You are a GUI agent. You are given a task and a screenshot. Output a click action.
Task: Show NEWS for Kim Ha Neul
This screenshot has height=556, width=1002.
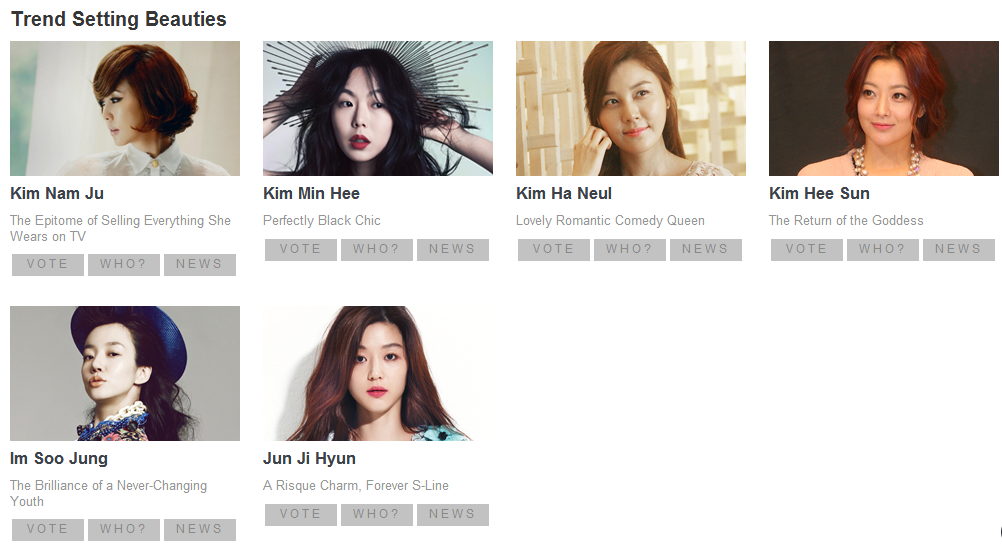[x=706, y=249]
